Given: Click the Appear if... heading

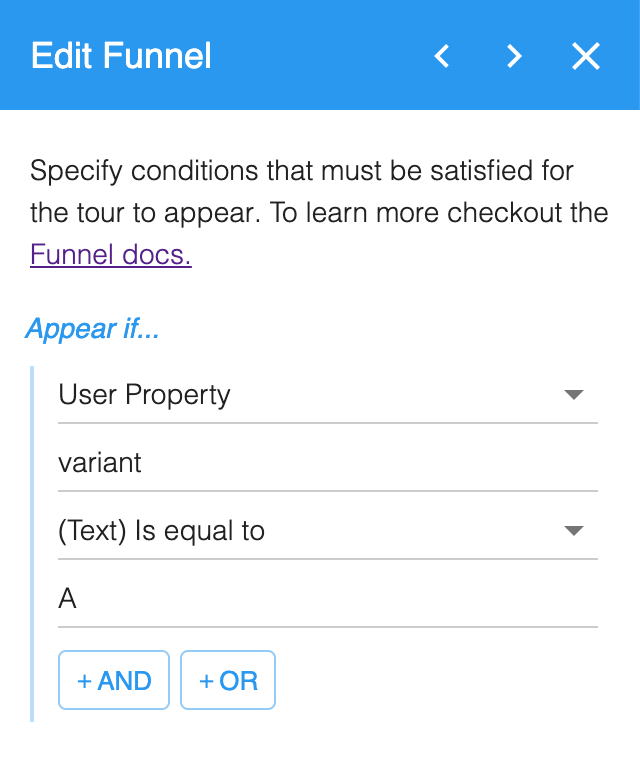Looking at the screenshot, I should (92, 329).
